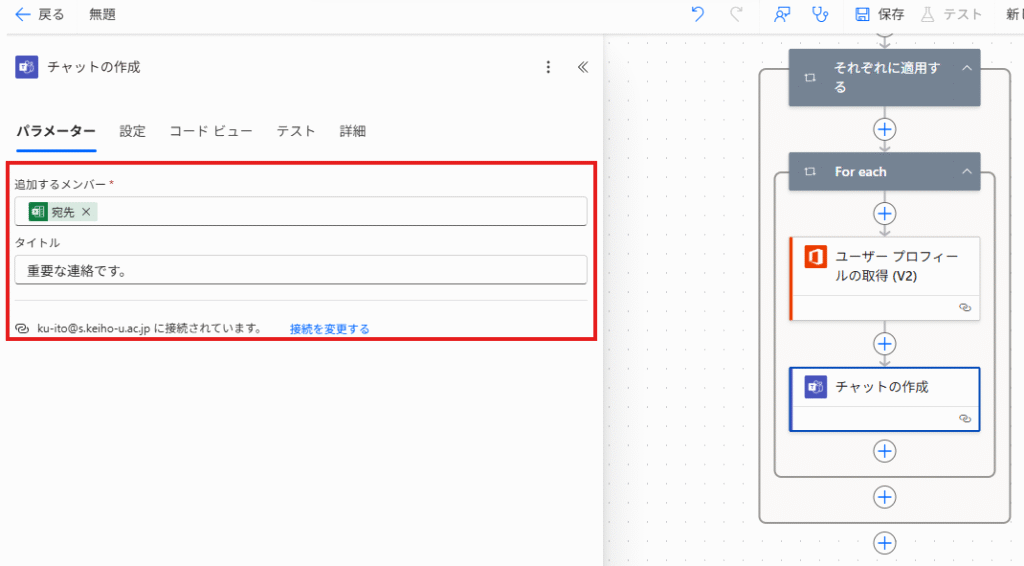Add step below チャットの作成 card
Screen dimensions: 1024x566
(x=884, y=451)
